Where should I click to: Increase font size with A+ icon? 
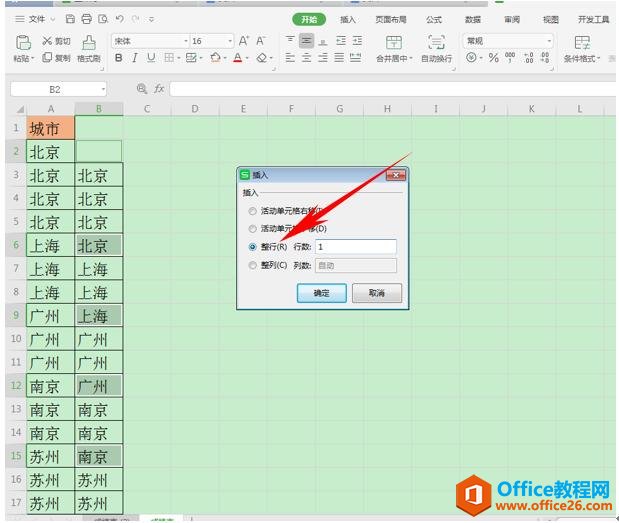[244, 41]
